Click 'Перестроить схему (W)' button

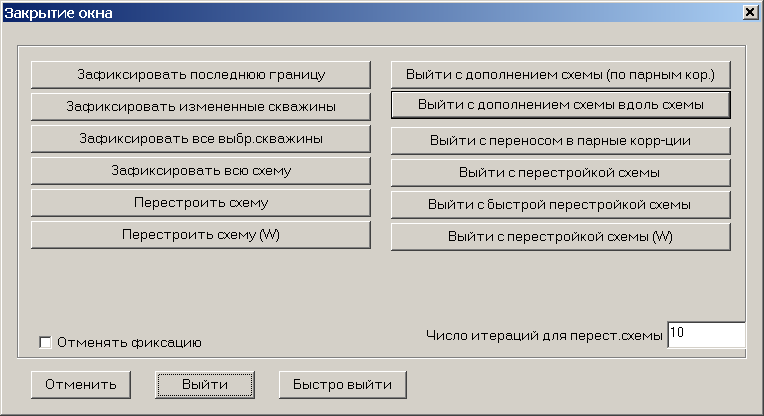pyautogui.click(x=201, y=235)
